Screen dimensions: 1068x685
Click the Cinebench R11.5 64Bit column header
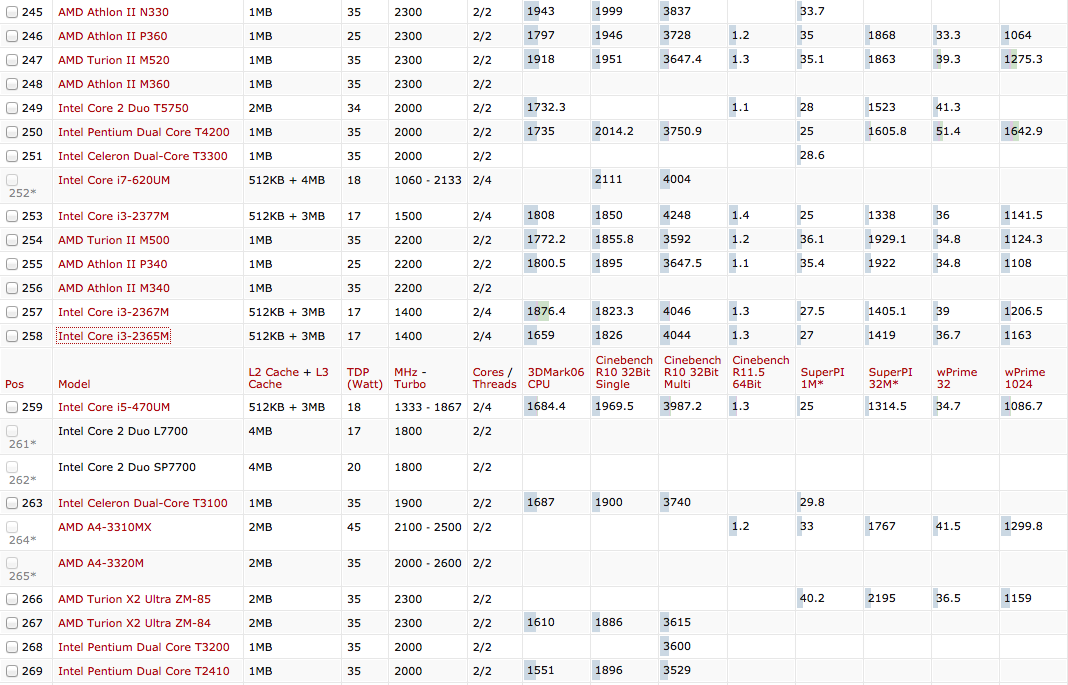click(761, 371)
